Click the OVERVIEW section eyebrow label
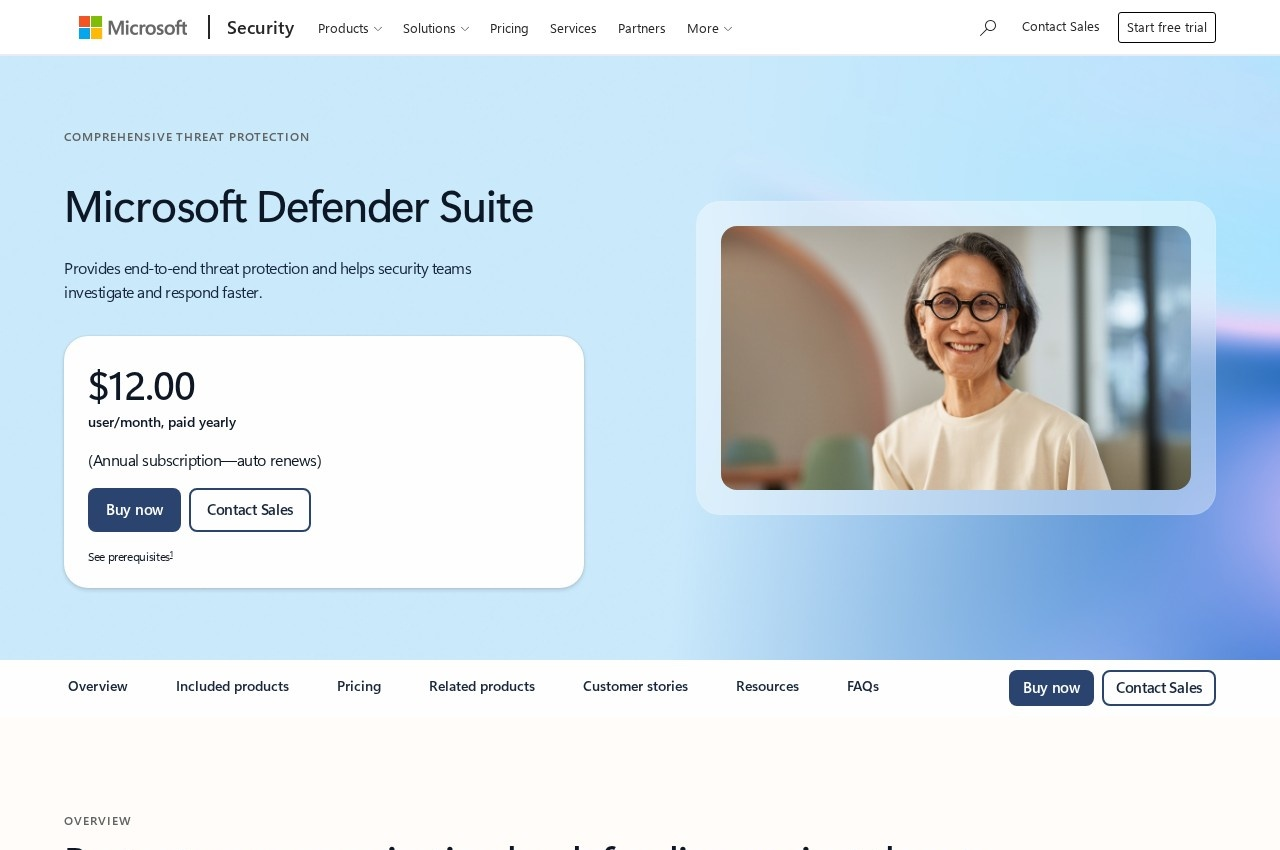 [98, 821]
